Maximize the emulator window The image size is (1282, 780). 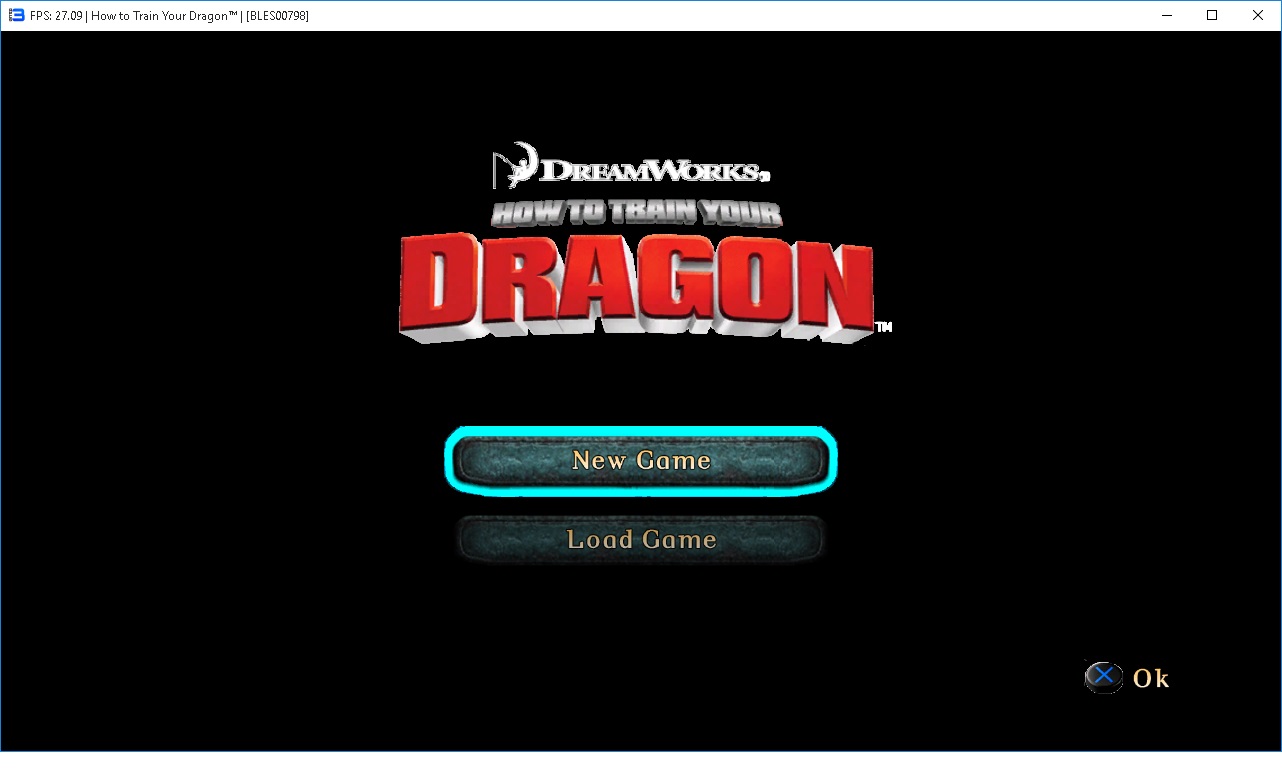1212,15
